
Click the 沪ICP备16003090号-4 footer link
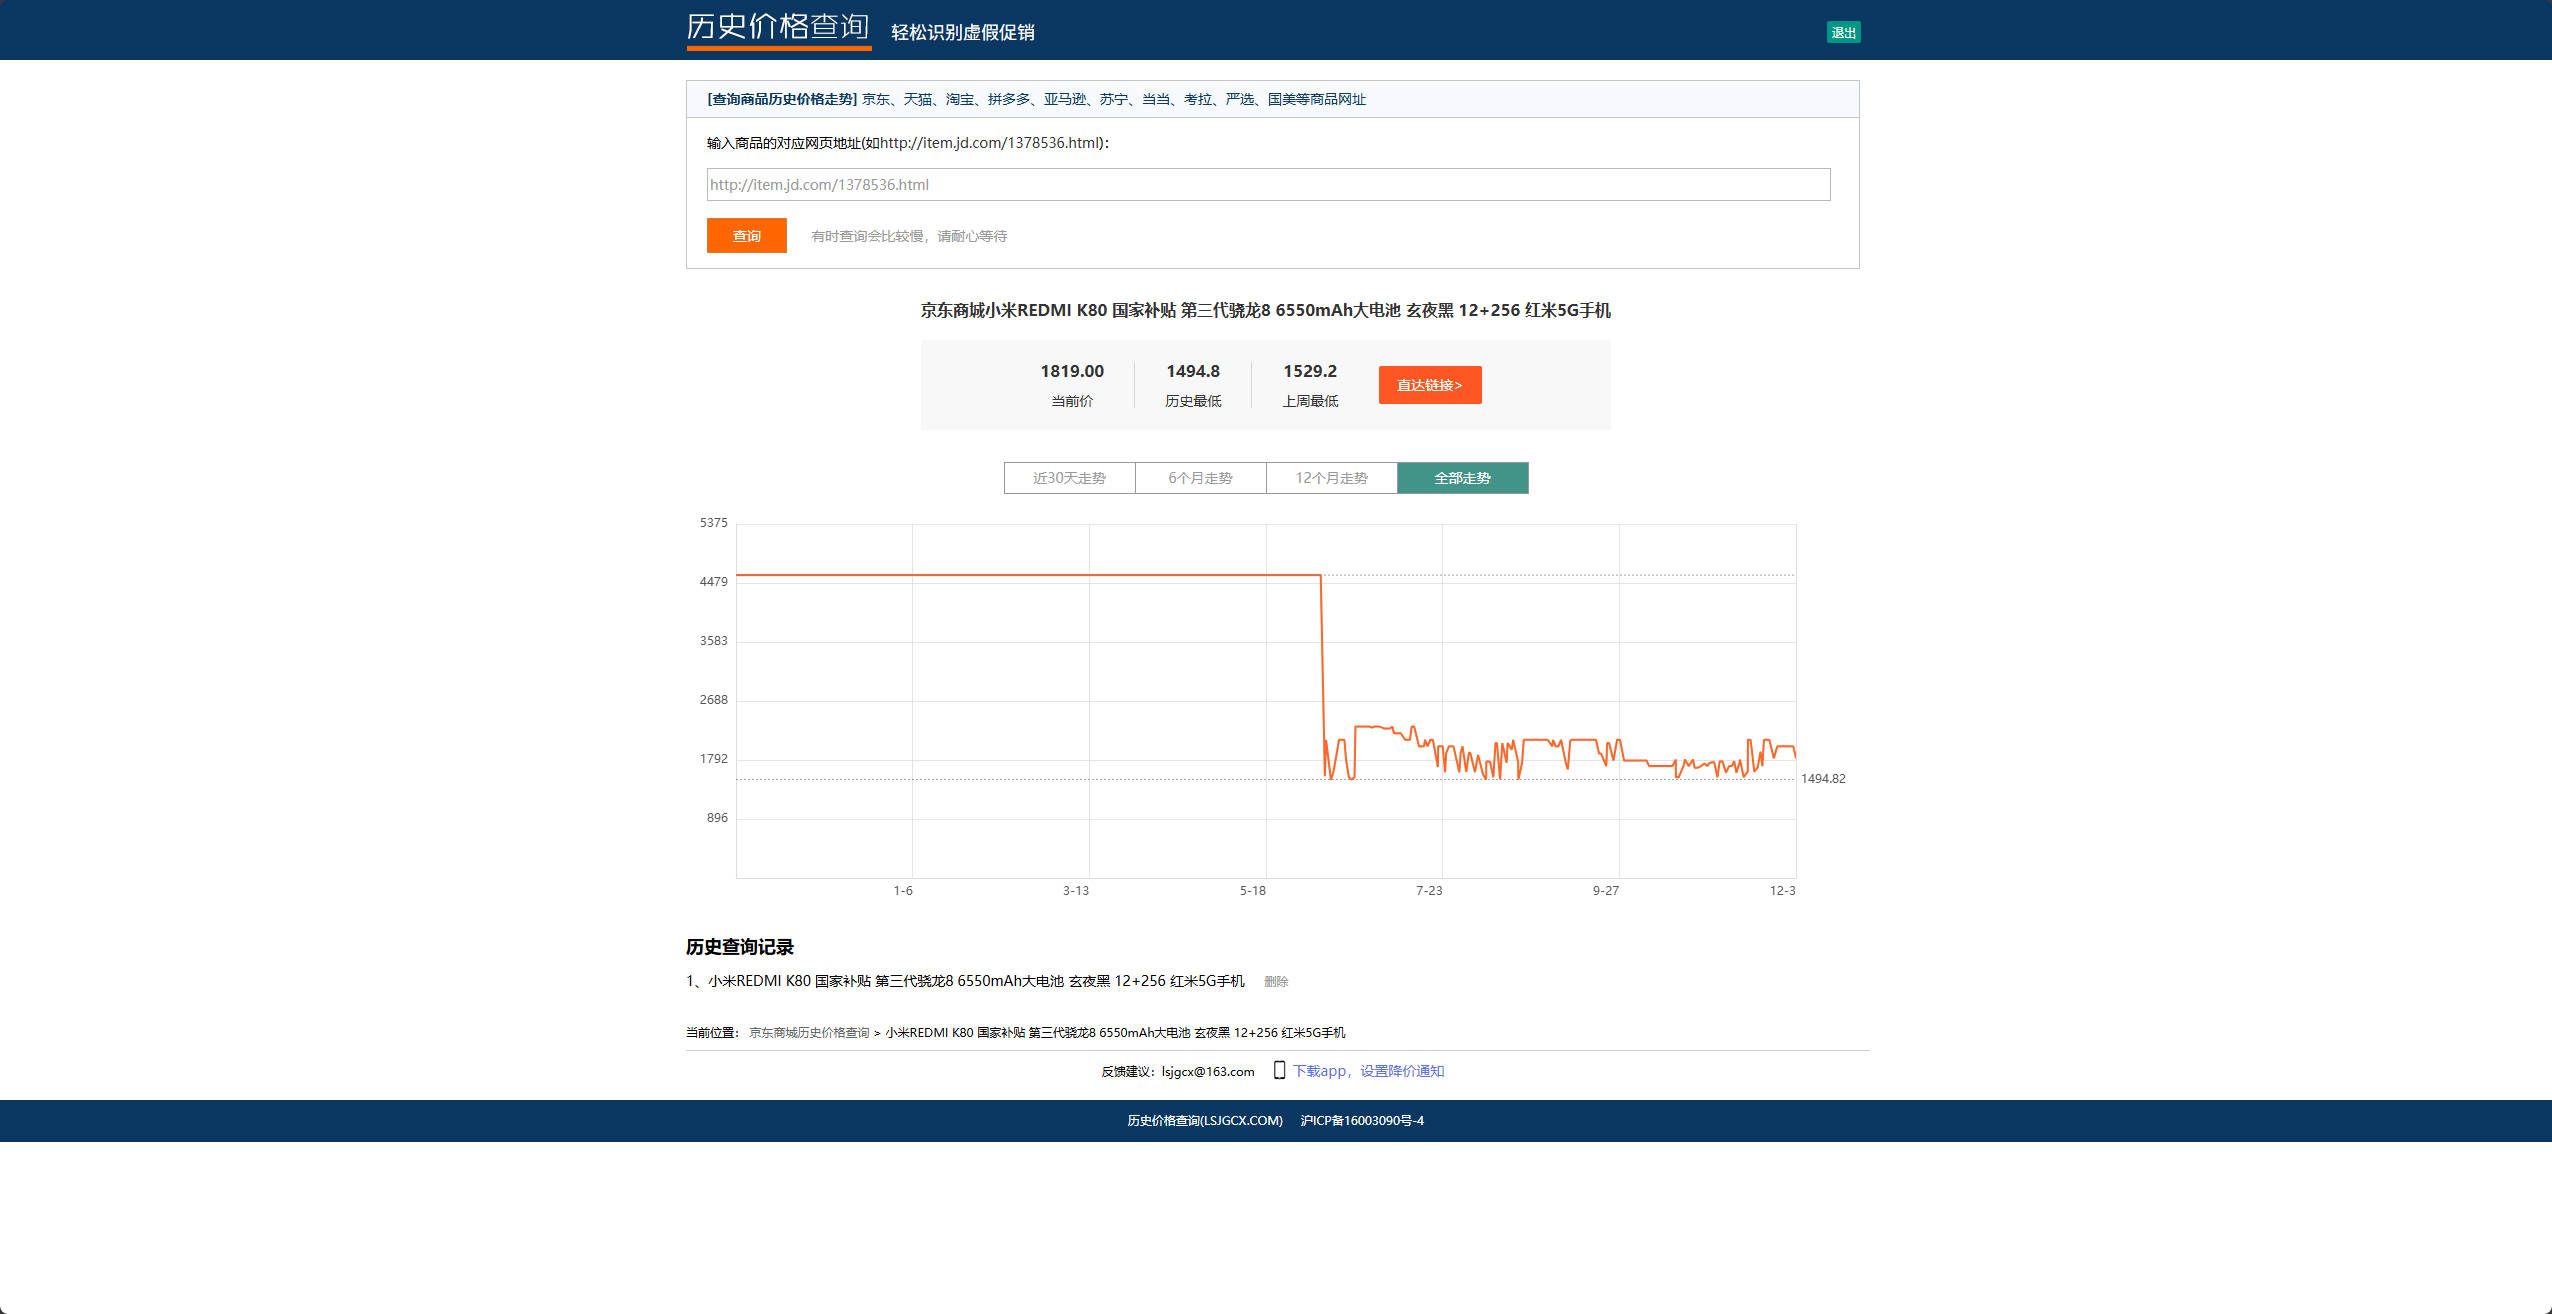pos(1362,1121)
